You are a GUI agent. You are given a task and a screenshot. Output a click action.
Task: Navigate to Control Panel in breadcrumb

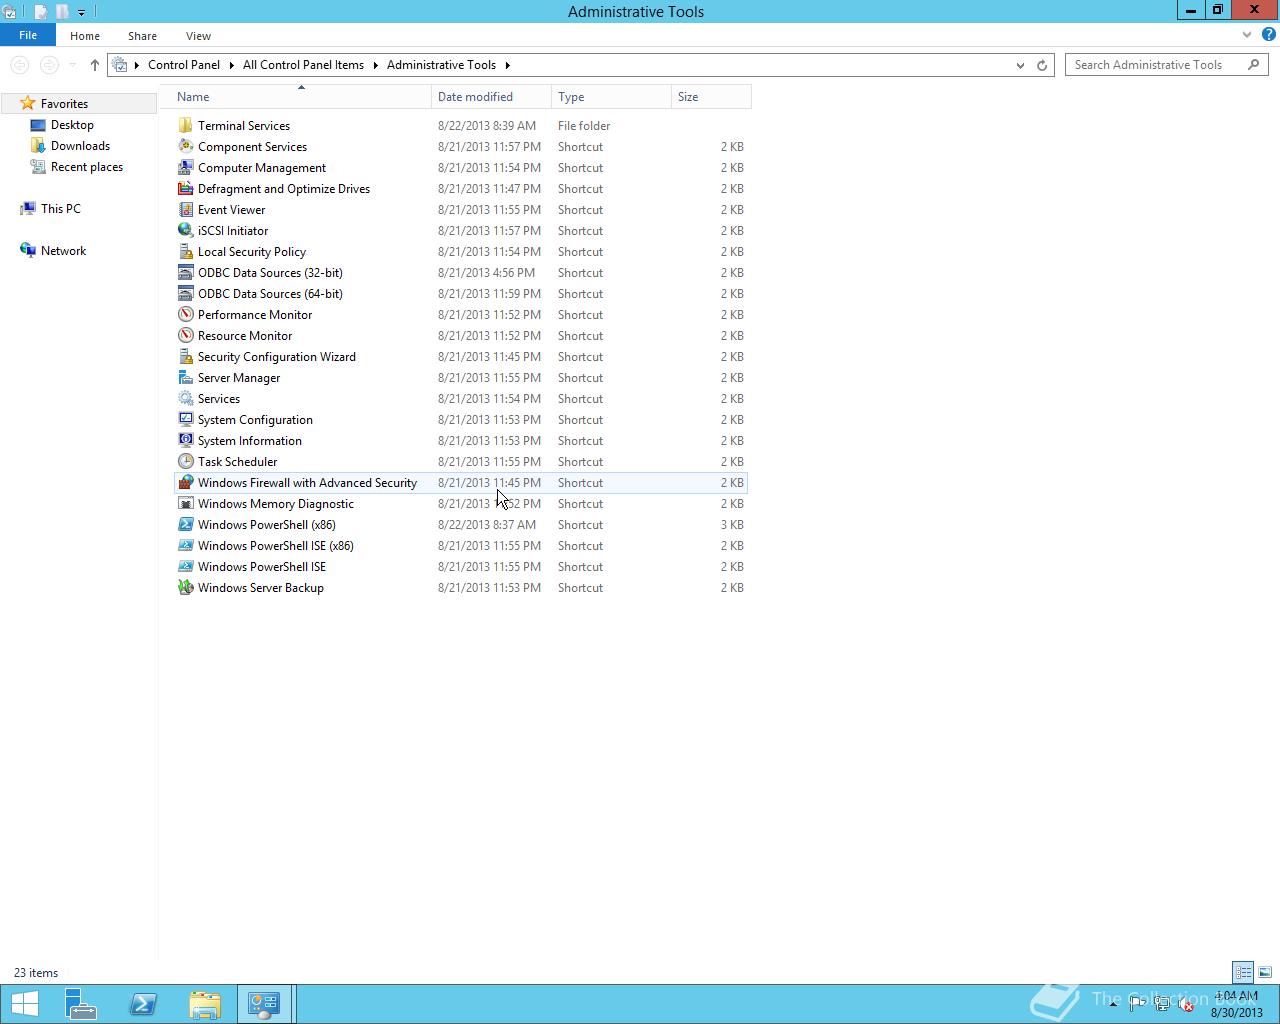click(184, 65)
